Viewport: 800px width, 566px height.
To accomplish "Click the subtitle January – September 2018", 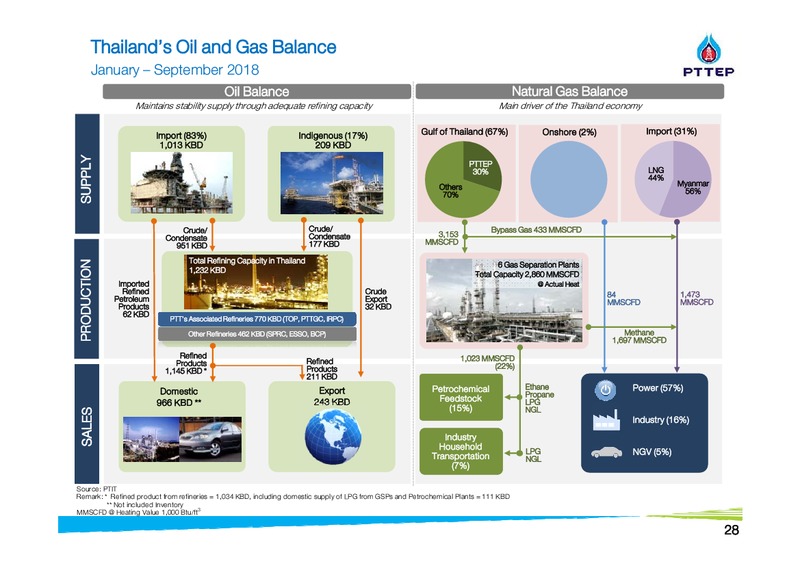I will pos(175,70).
